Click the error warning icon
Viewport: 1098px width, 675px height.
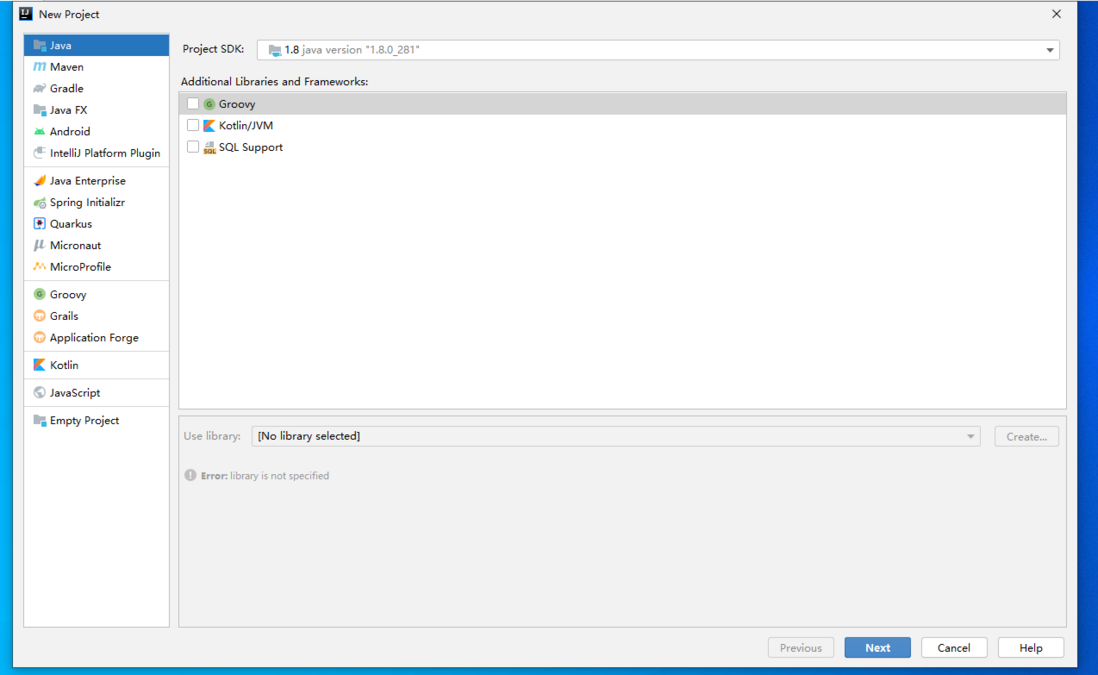(x=190, y=475)
